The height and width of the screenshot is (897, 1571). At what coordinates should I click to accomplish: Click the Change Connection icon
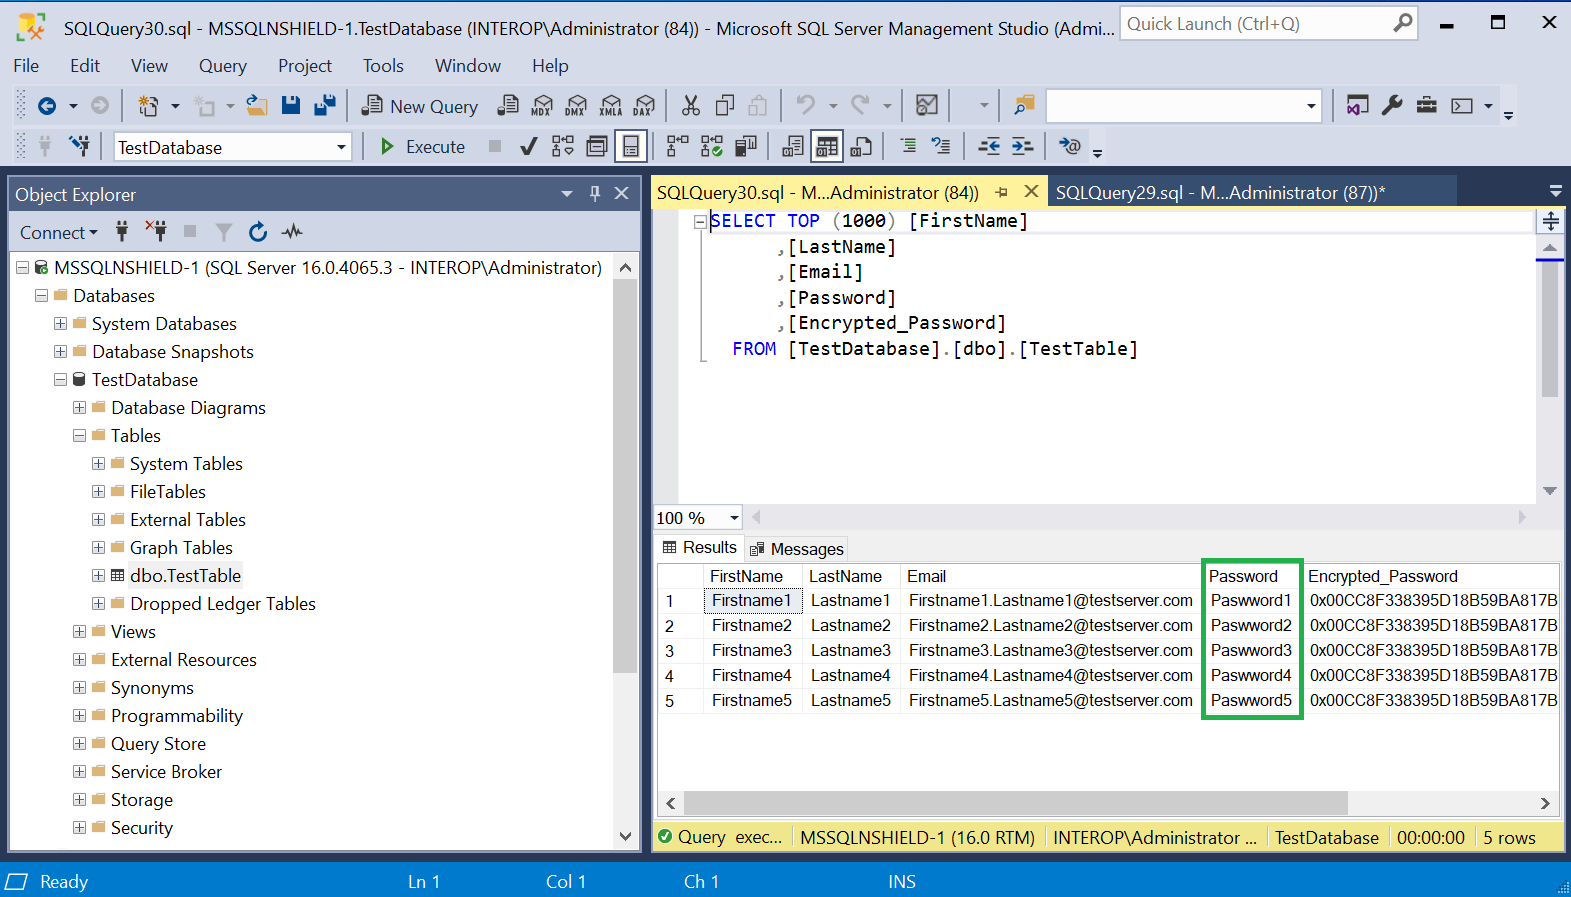click(79, 146)
